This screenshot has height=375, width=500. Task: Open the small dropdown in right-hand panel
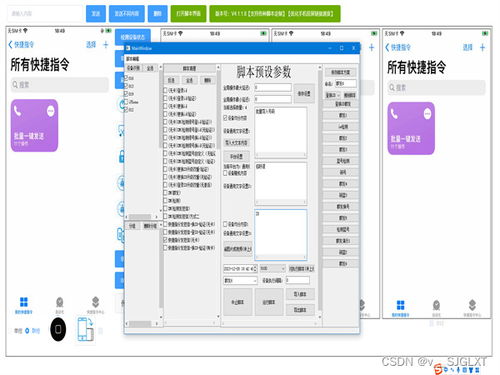coord(333,95)
